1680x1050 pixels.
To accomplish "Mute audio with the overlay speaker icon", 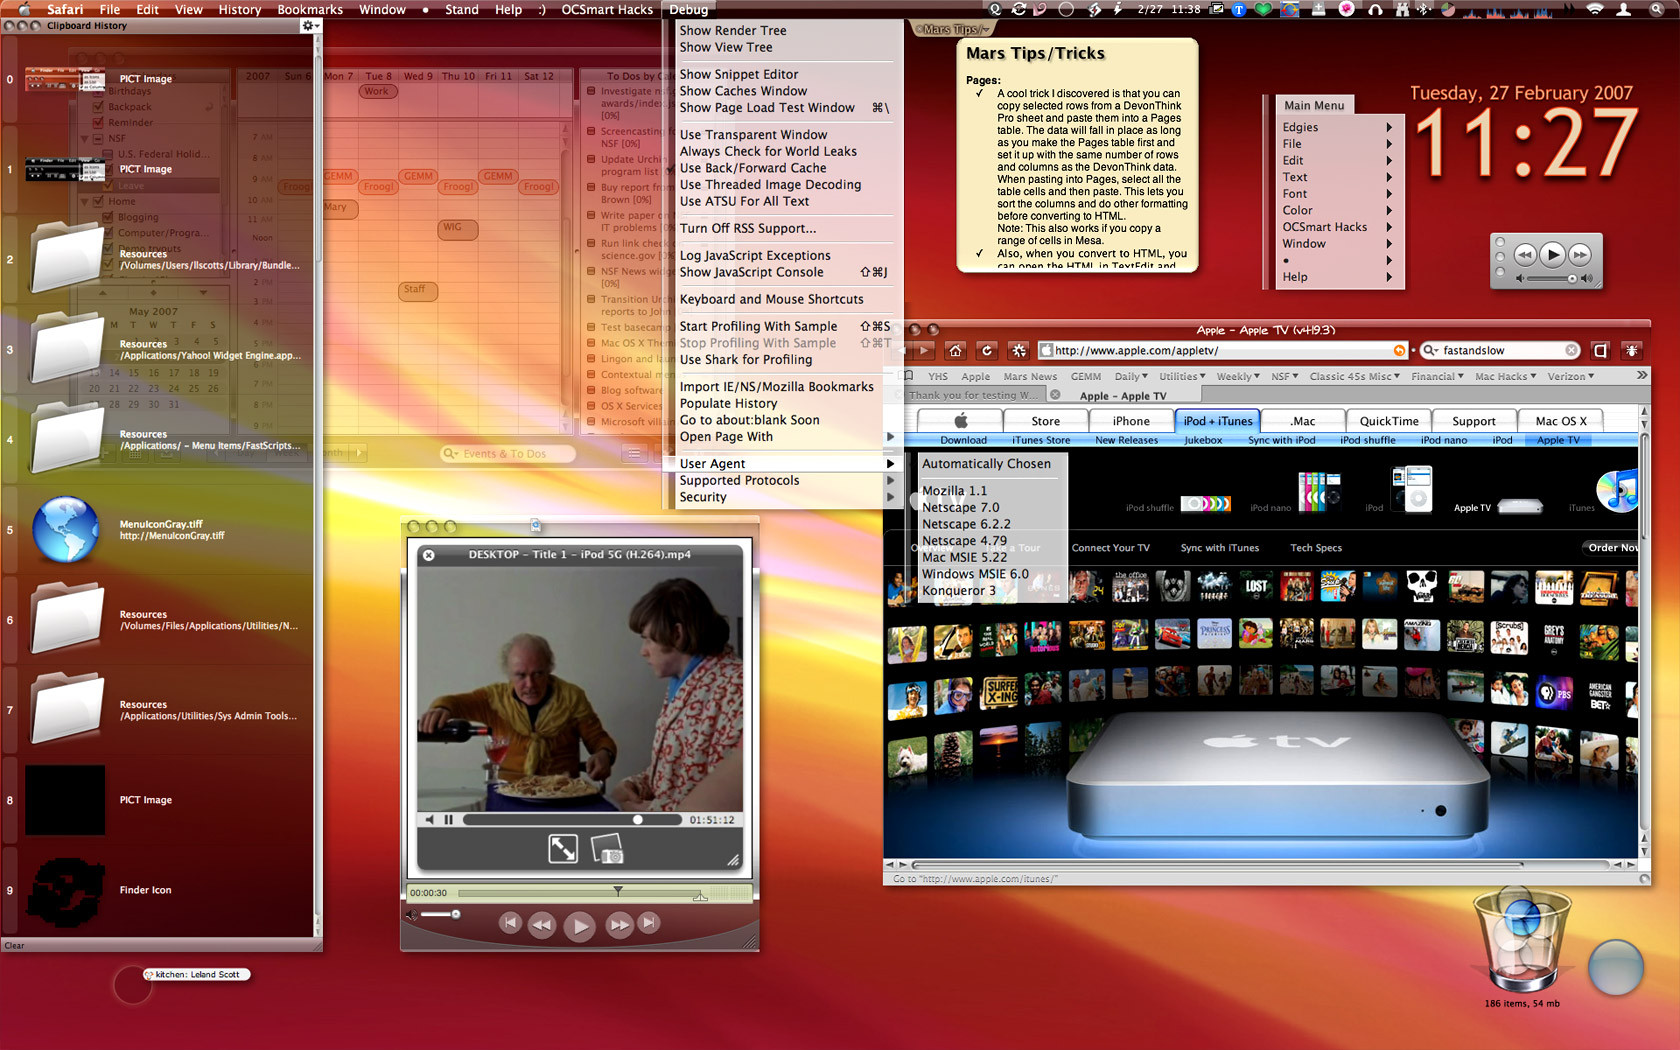I will click(430, 820).
